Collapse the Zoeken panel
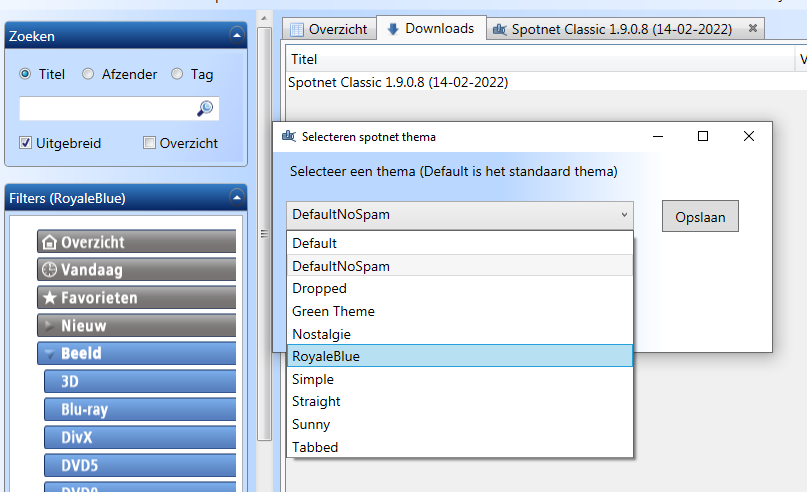The height and width of the screenshot is (492, 807). point(237,36)
